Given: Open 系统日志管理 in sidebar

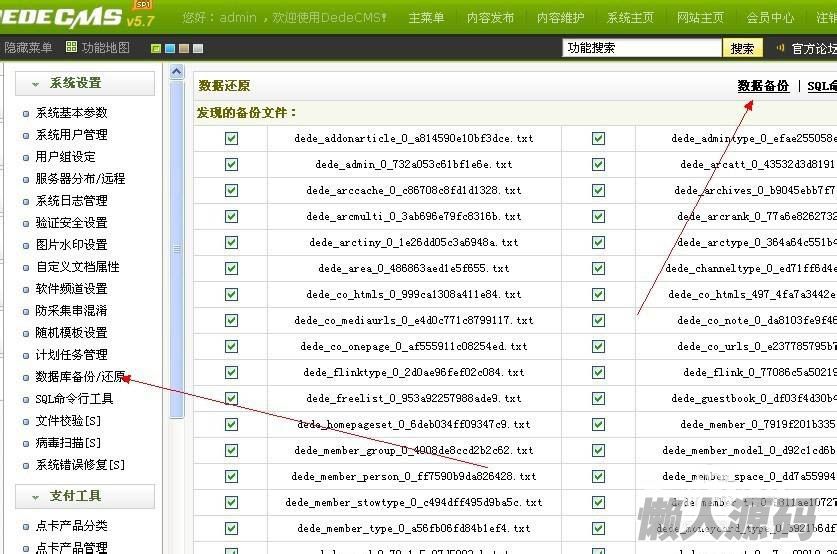Looking at the screenshot, I should [72, 201].
